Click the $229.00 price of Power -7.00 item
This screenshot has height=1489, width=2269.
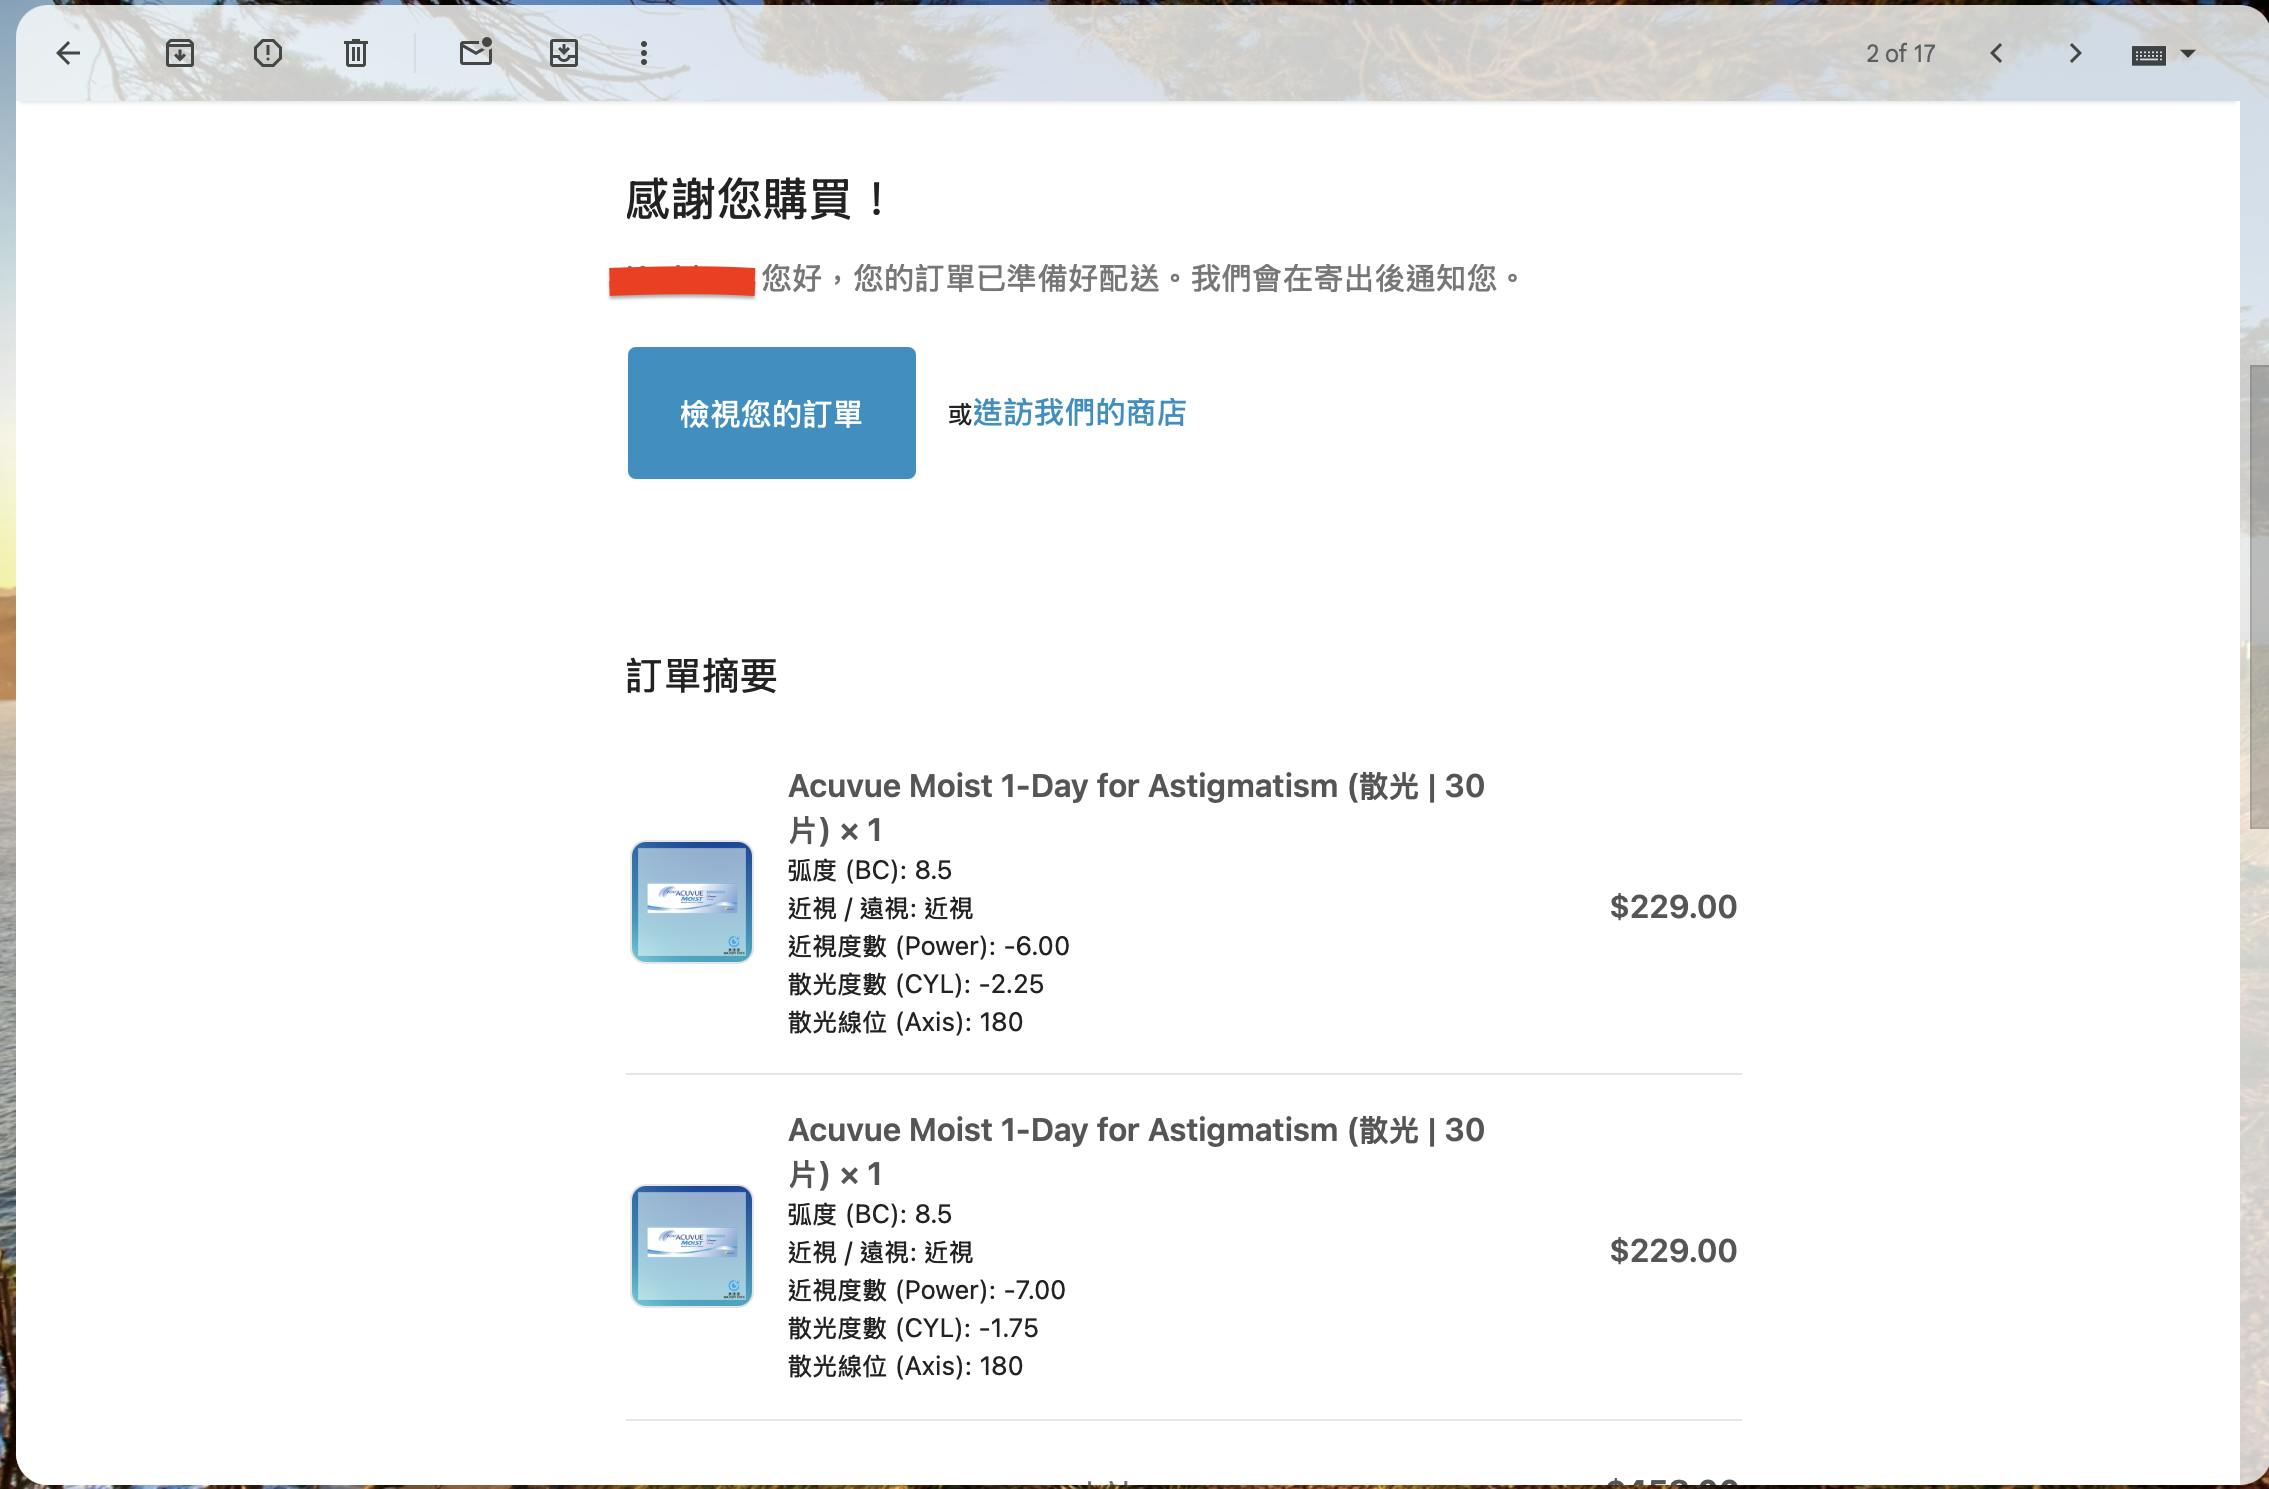pyautogui.click(x=1673, y=1251)
